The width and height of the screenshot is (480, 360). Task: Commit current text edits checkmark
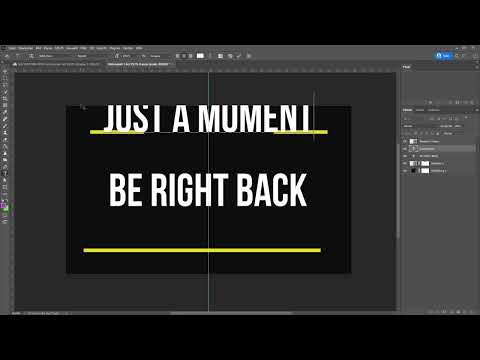239,56
